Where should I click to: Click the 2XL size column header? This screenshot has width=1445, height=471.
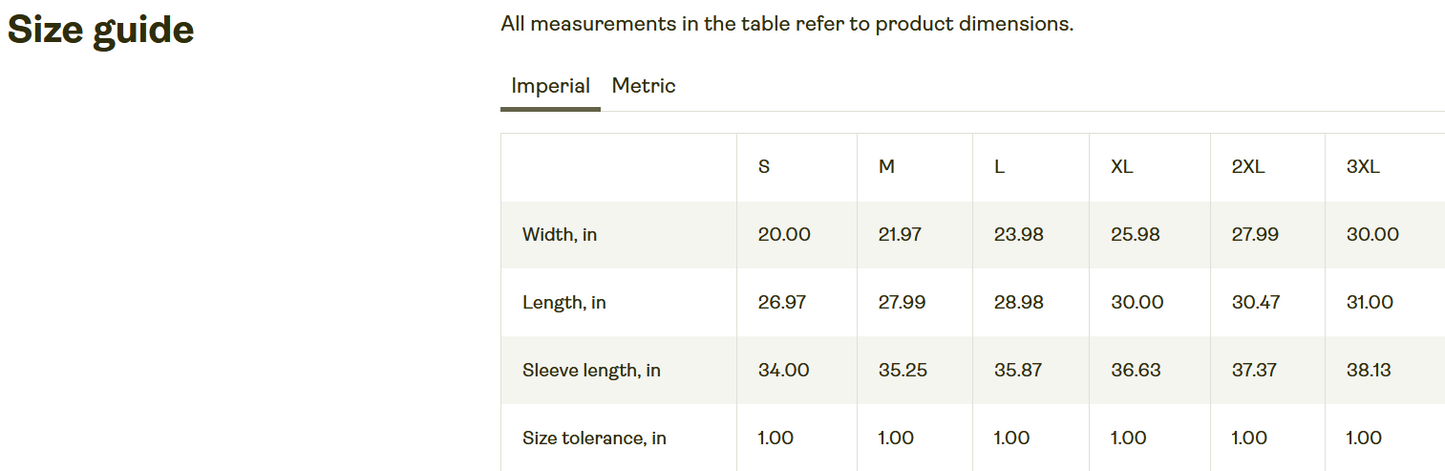click(x=1248, y=167)
